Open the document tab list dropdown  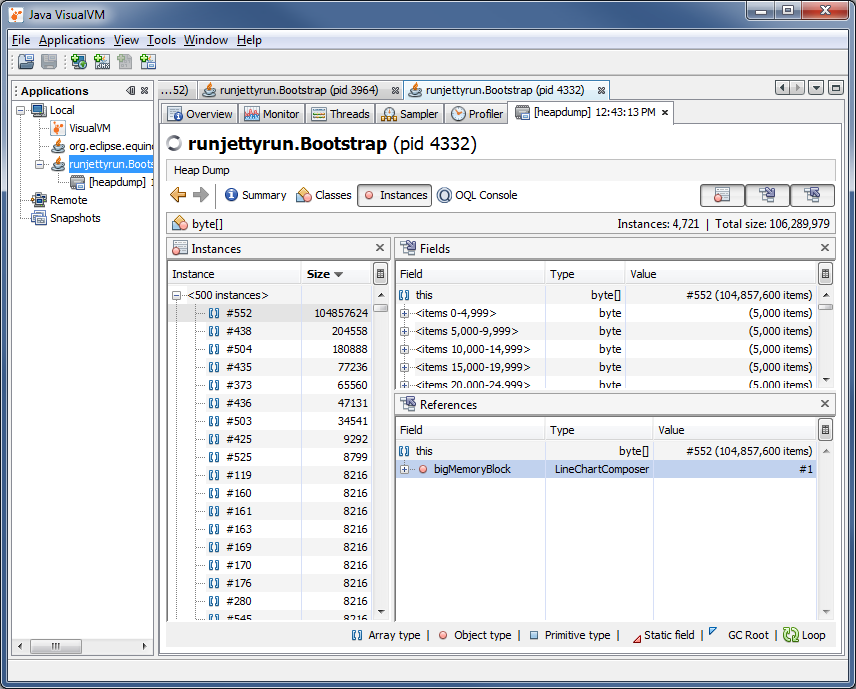click(816, 88)
